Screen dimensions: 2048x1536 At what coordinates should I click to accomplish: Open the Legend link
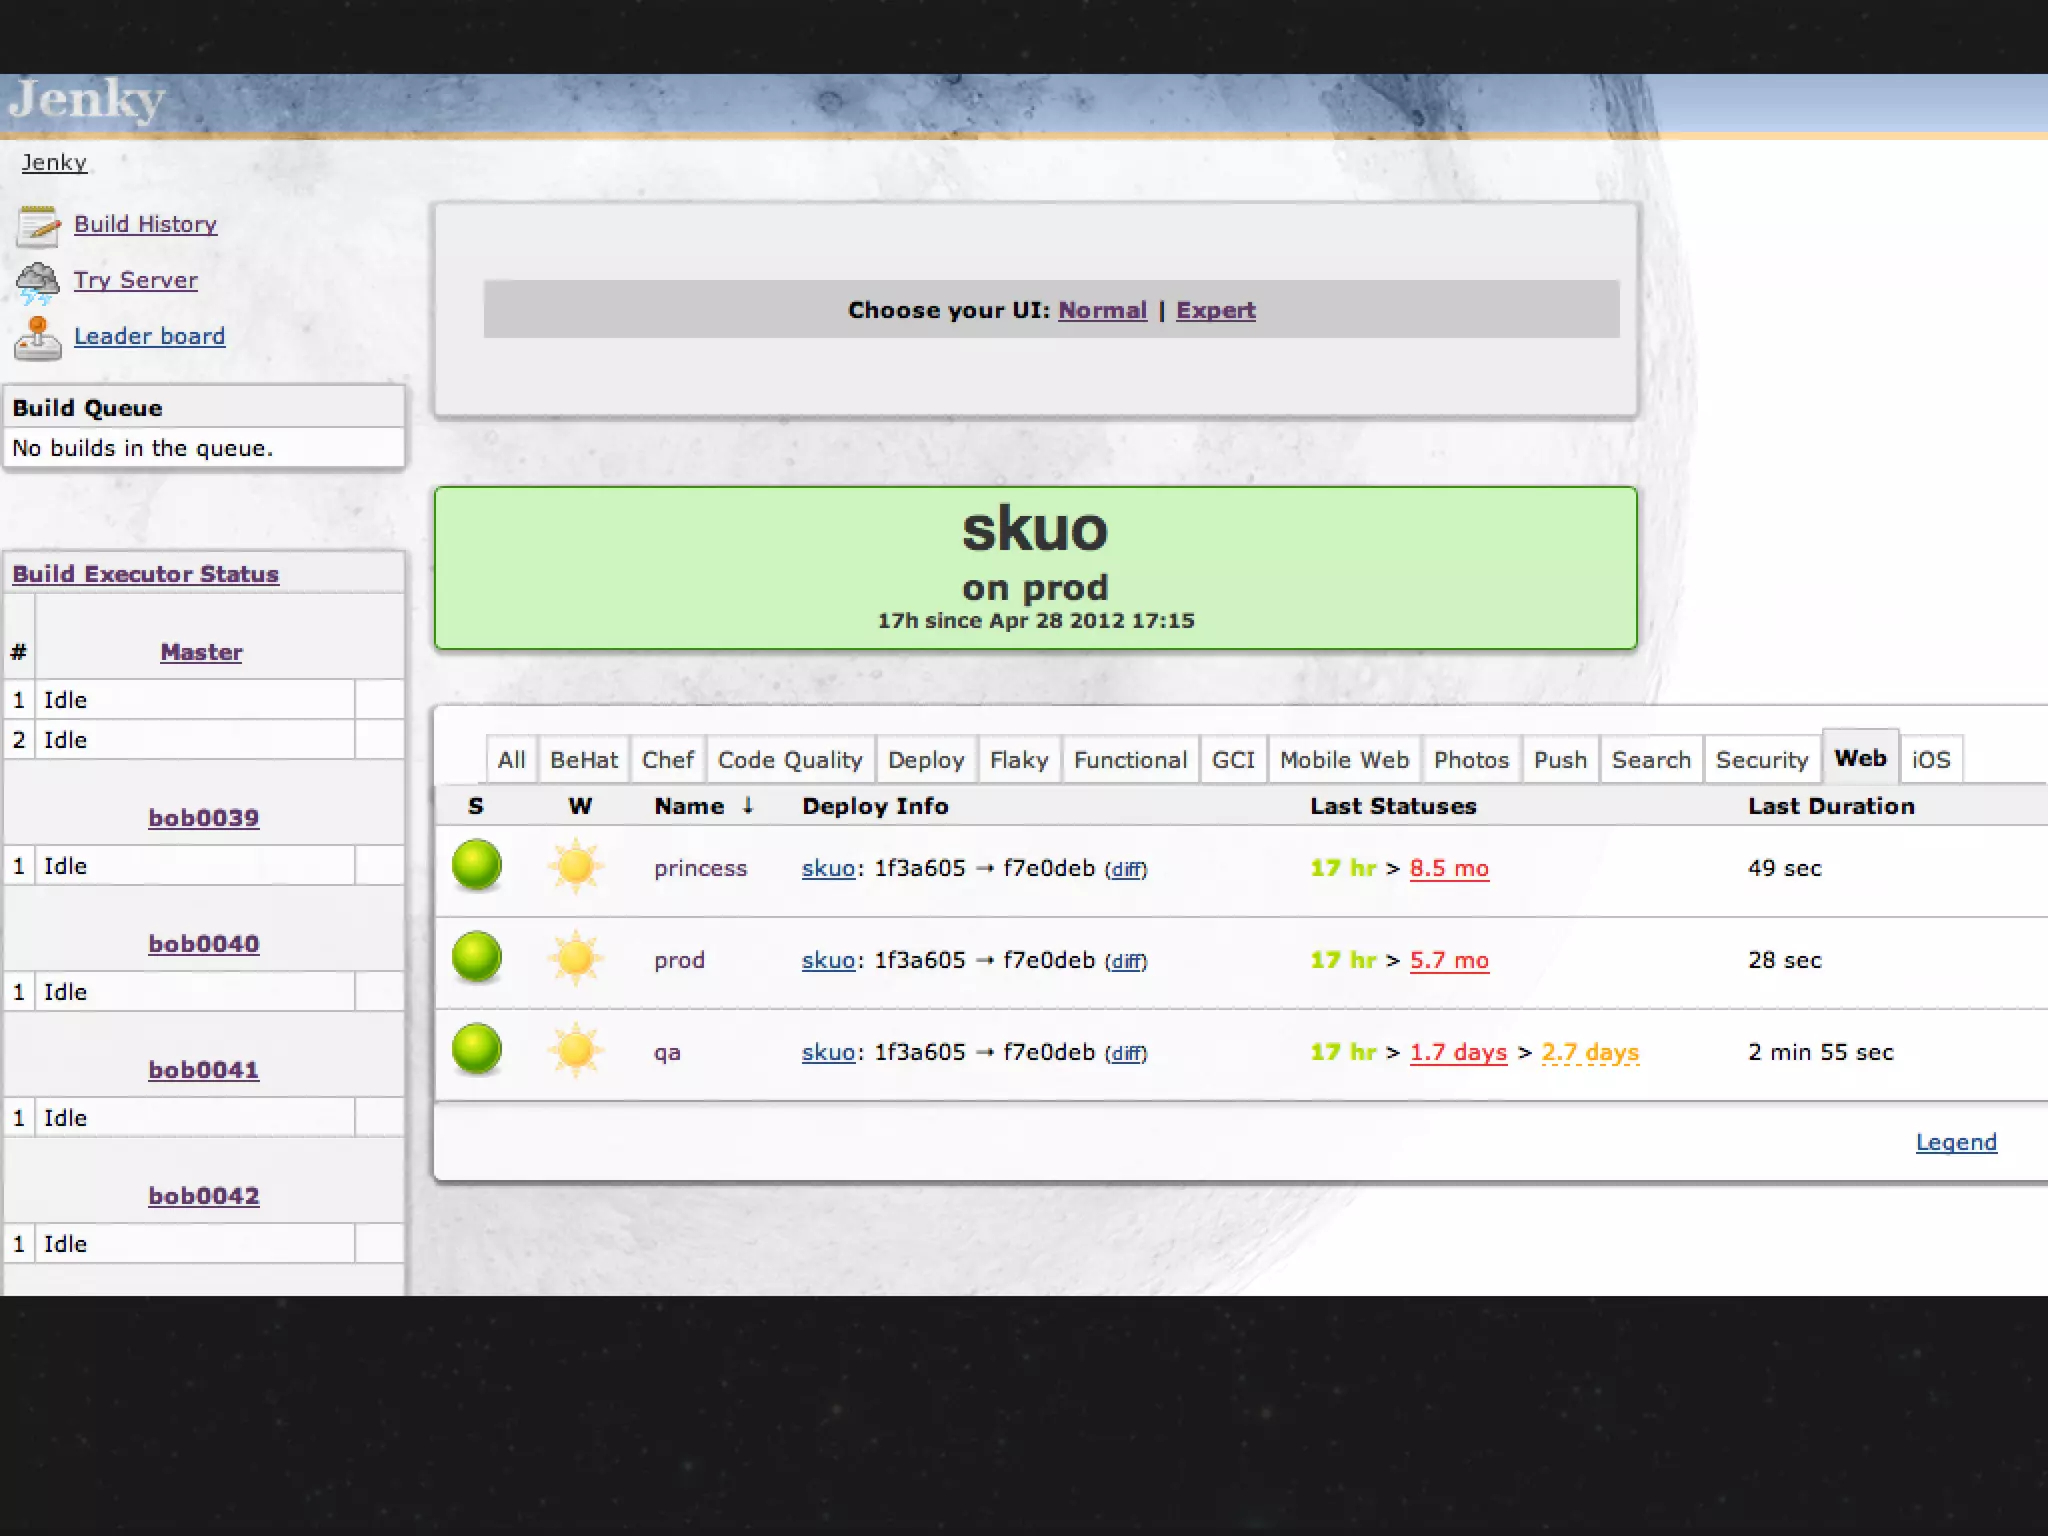coord(1955,1142)
